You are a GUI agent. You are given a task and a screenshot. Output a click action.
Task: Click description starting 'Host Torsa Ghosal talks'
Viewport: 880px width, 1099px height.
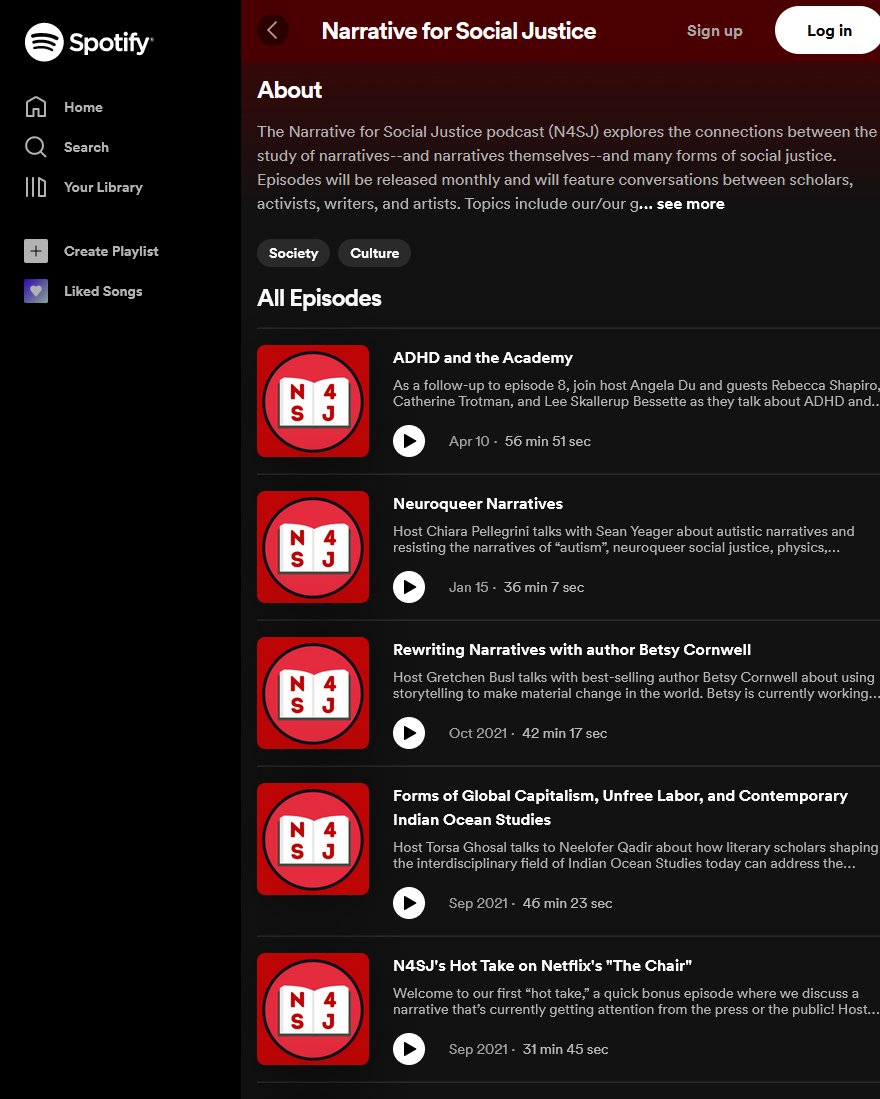[x=635, y=855]
